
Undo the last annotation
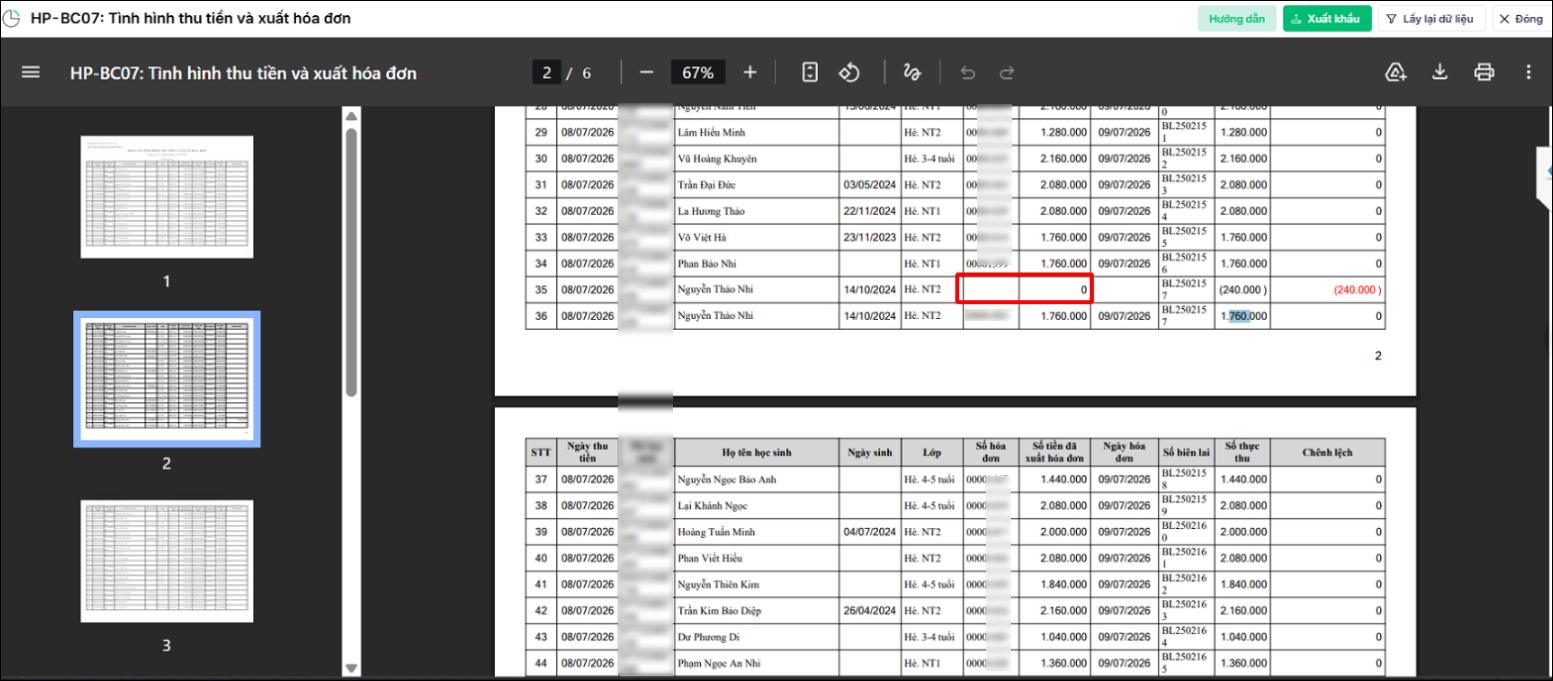[x=967, y=73]
